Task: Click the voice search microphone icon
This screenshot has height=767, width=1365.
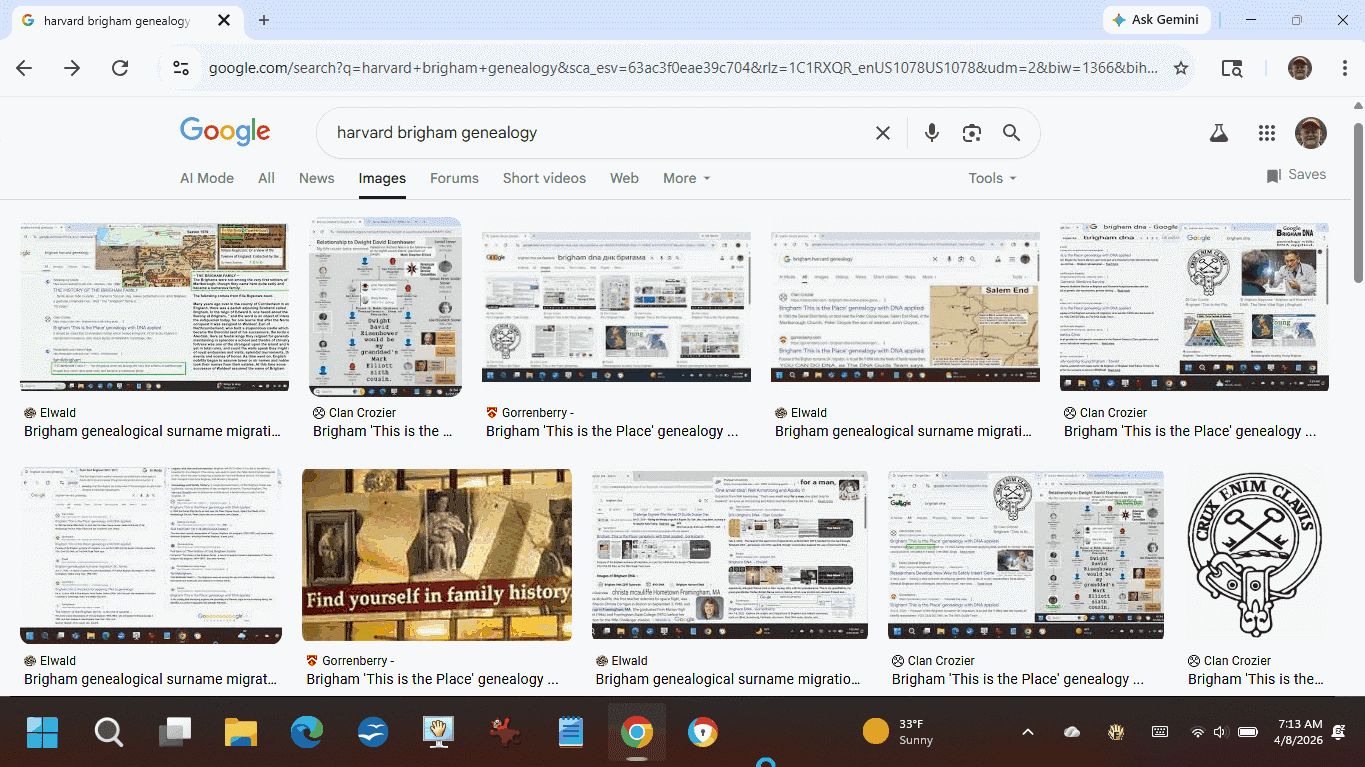Action: tap(931, 133)
